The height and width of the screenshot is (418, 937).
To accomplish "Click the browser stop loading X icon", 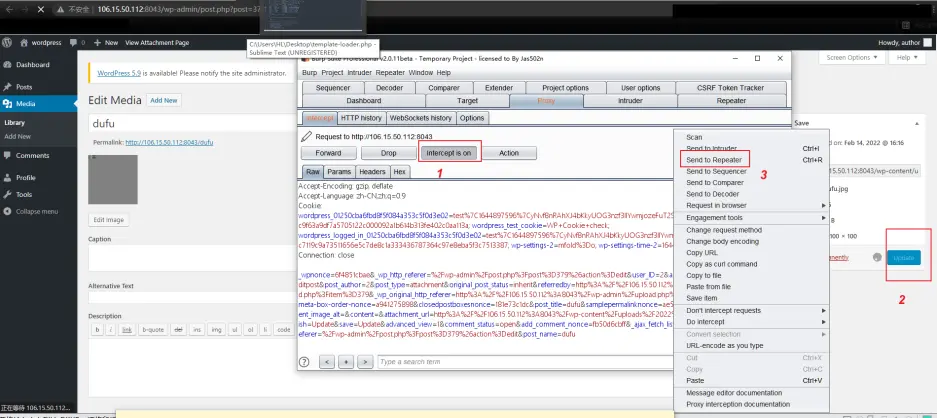I will (x=40, y=10).
